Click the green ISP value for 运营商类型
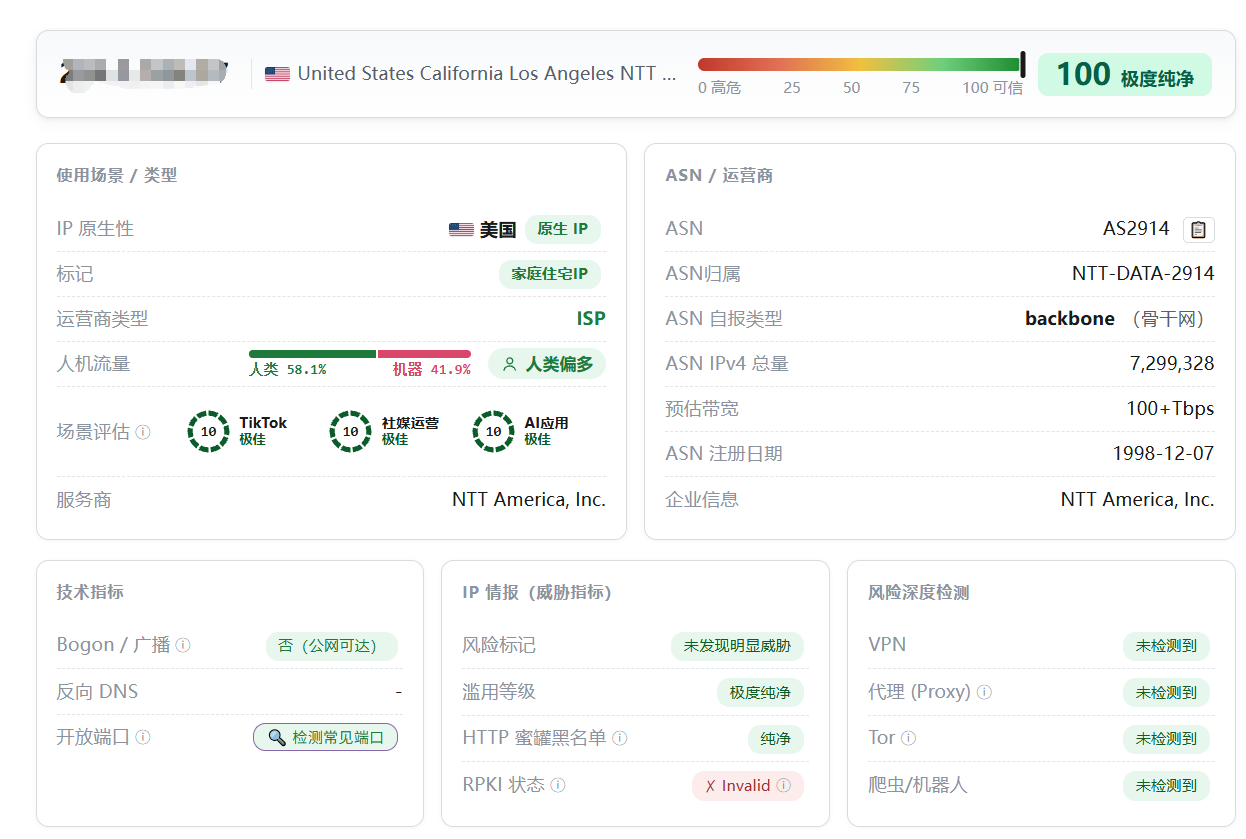The image size is (1246, 839). point(591,319)
